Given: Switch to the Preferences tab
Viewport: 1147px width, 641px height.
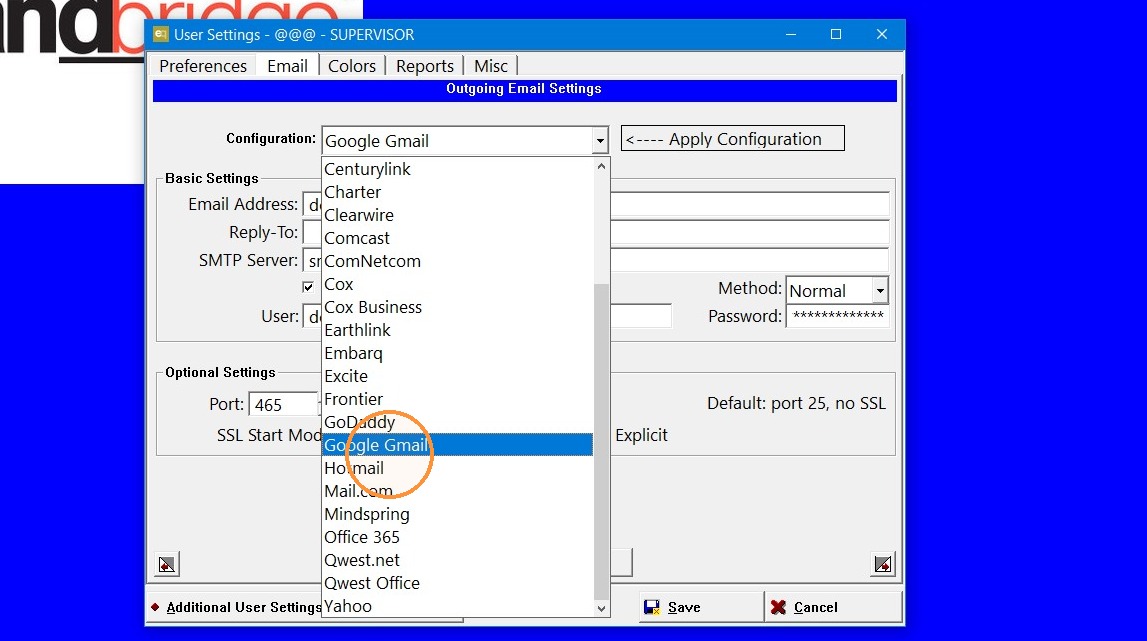Looking at the screenshot, I should tap(203, 66).
